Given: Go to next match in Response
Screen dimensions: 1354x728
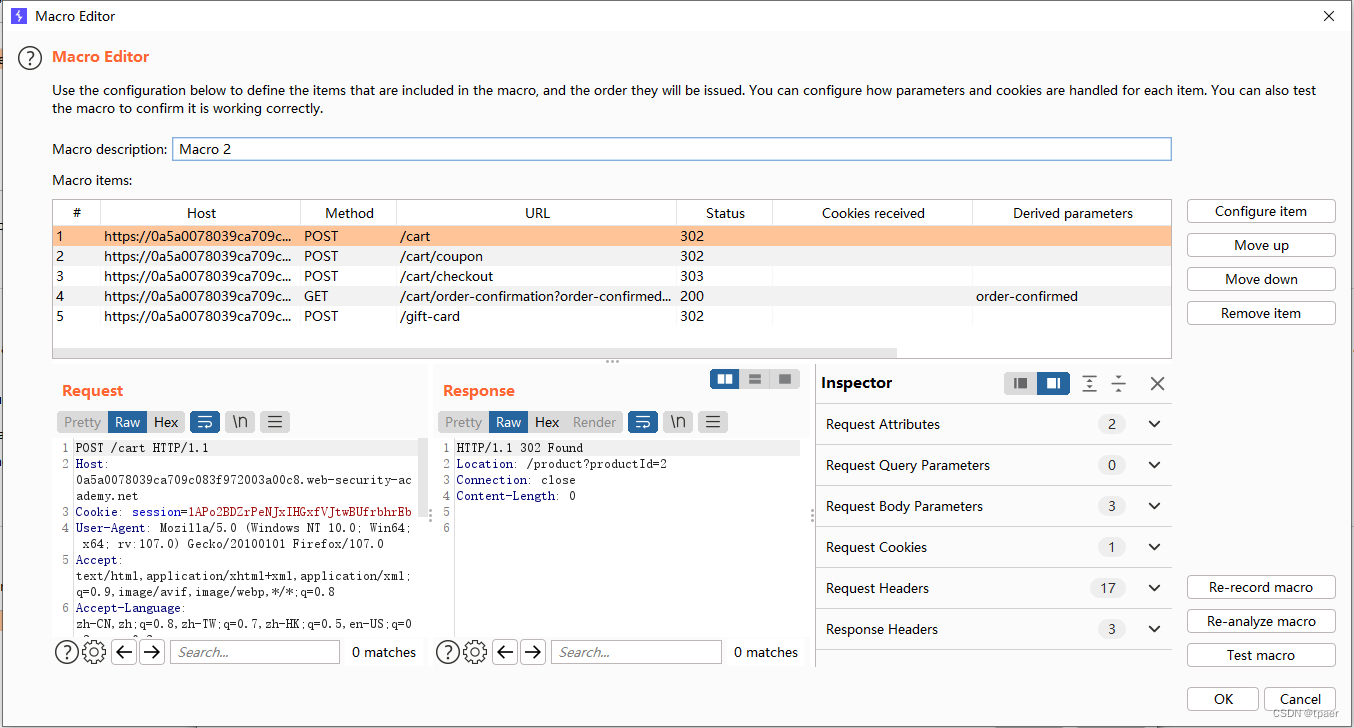Looking at the screenshot, I should [x=533, y=652].
